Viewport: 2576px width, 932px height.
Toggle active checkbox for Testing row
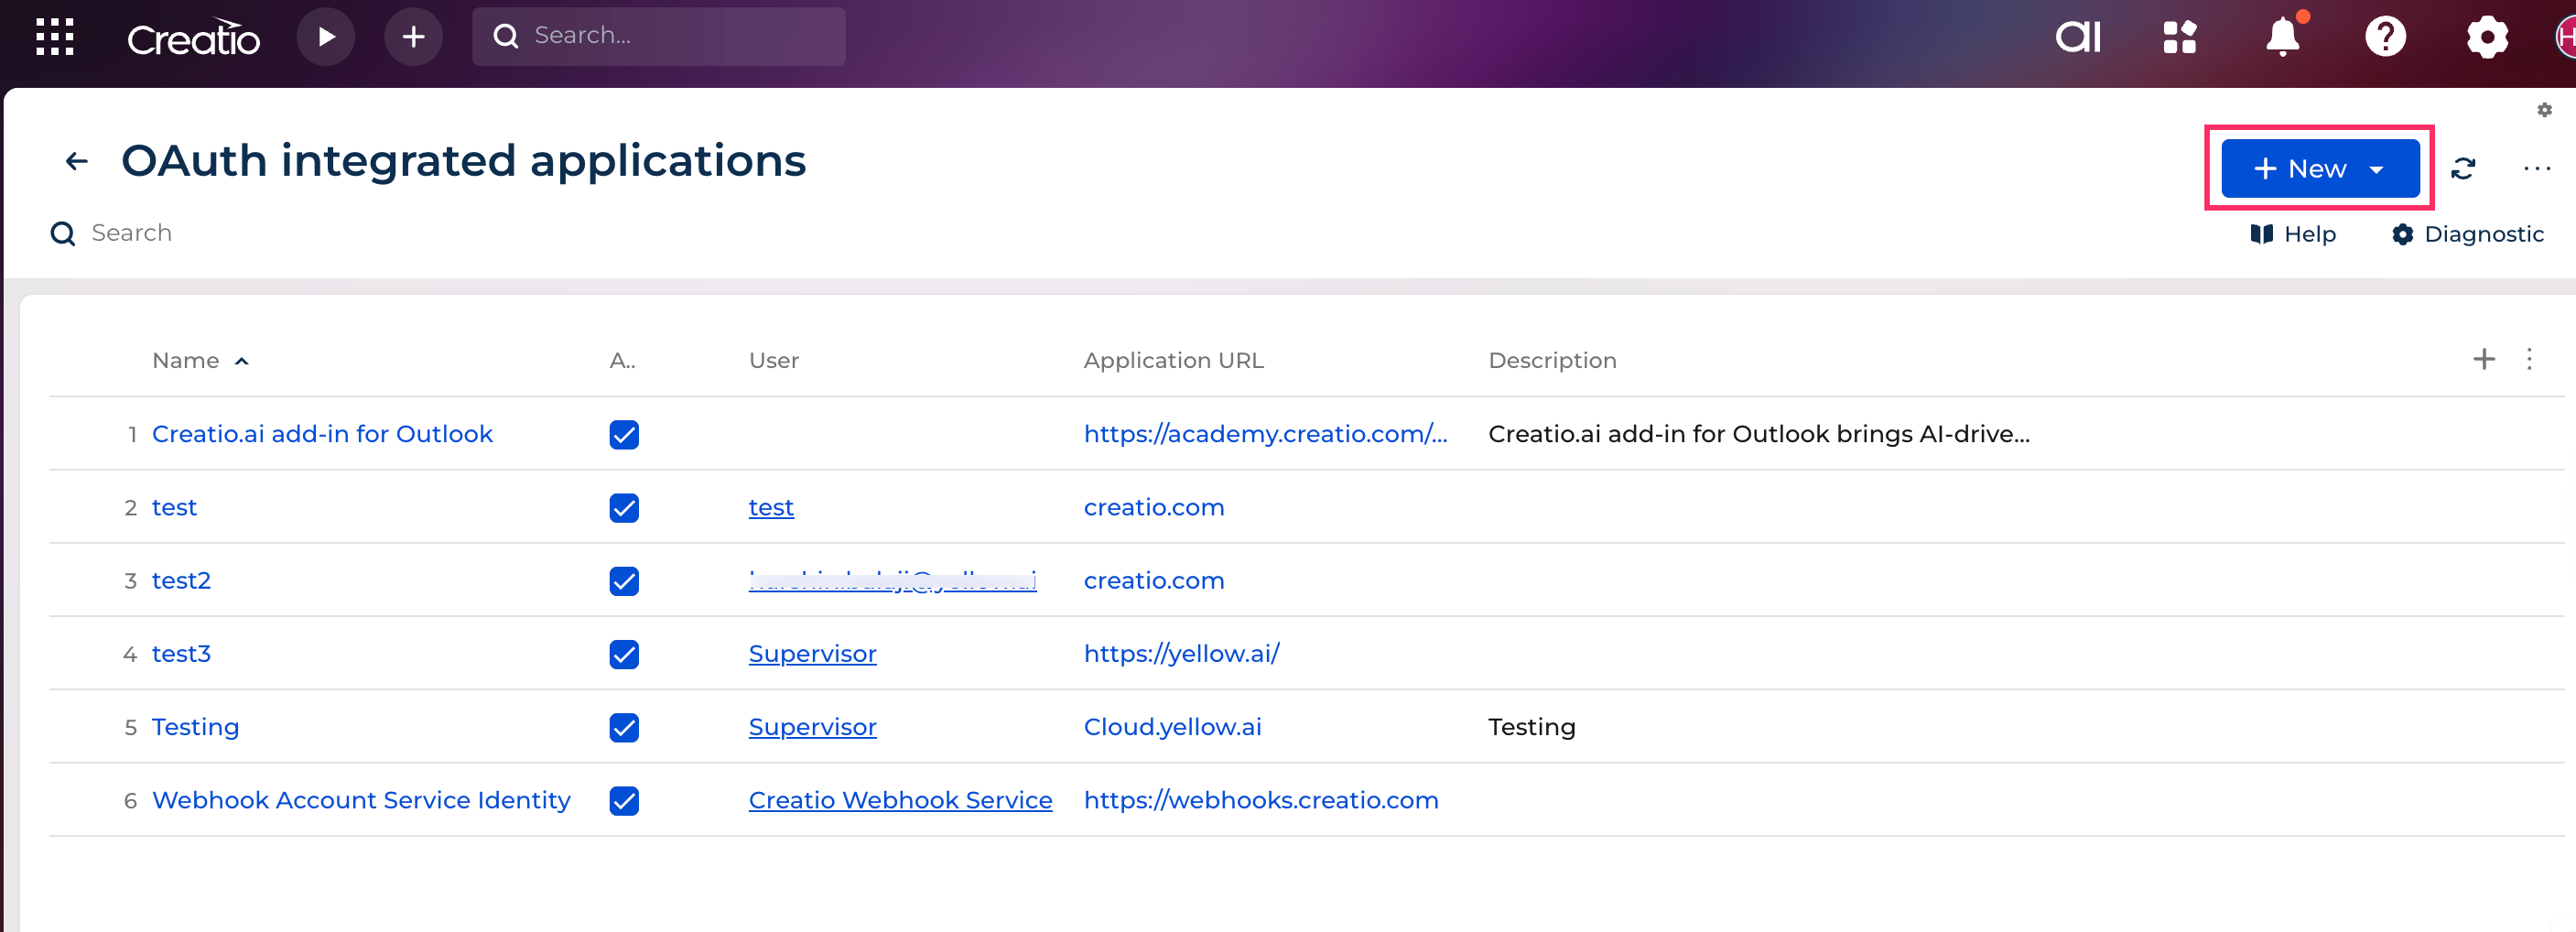pos(624,727)
